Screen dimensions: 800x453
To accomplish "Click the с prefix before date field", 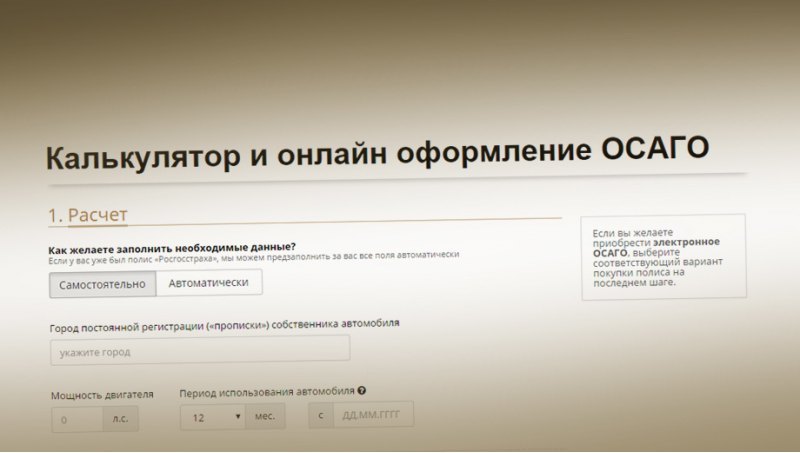I will (x=321, y=415).
